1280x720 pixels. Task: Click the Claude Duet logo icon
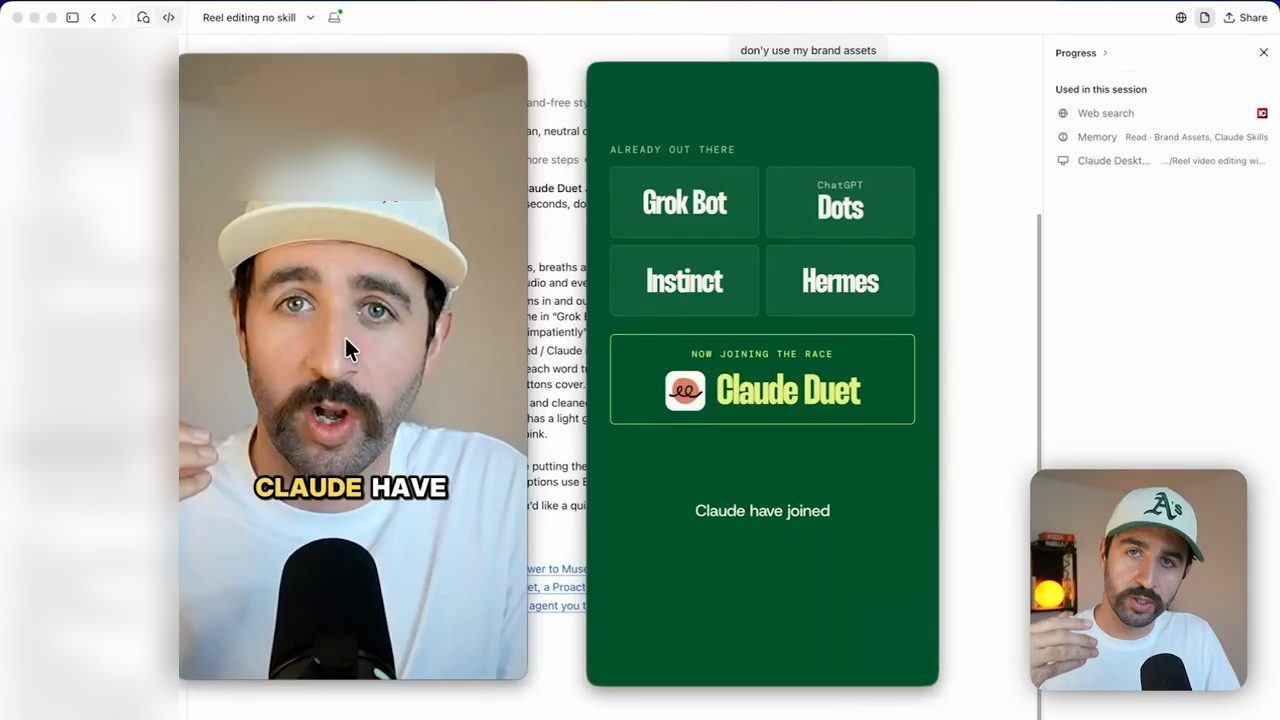tap(685, 390)
